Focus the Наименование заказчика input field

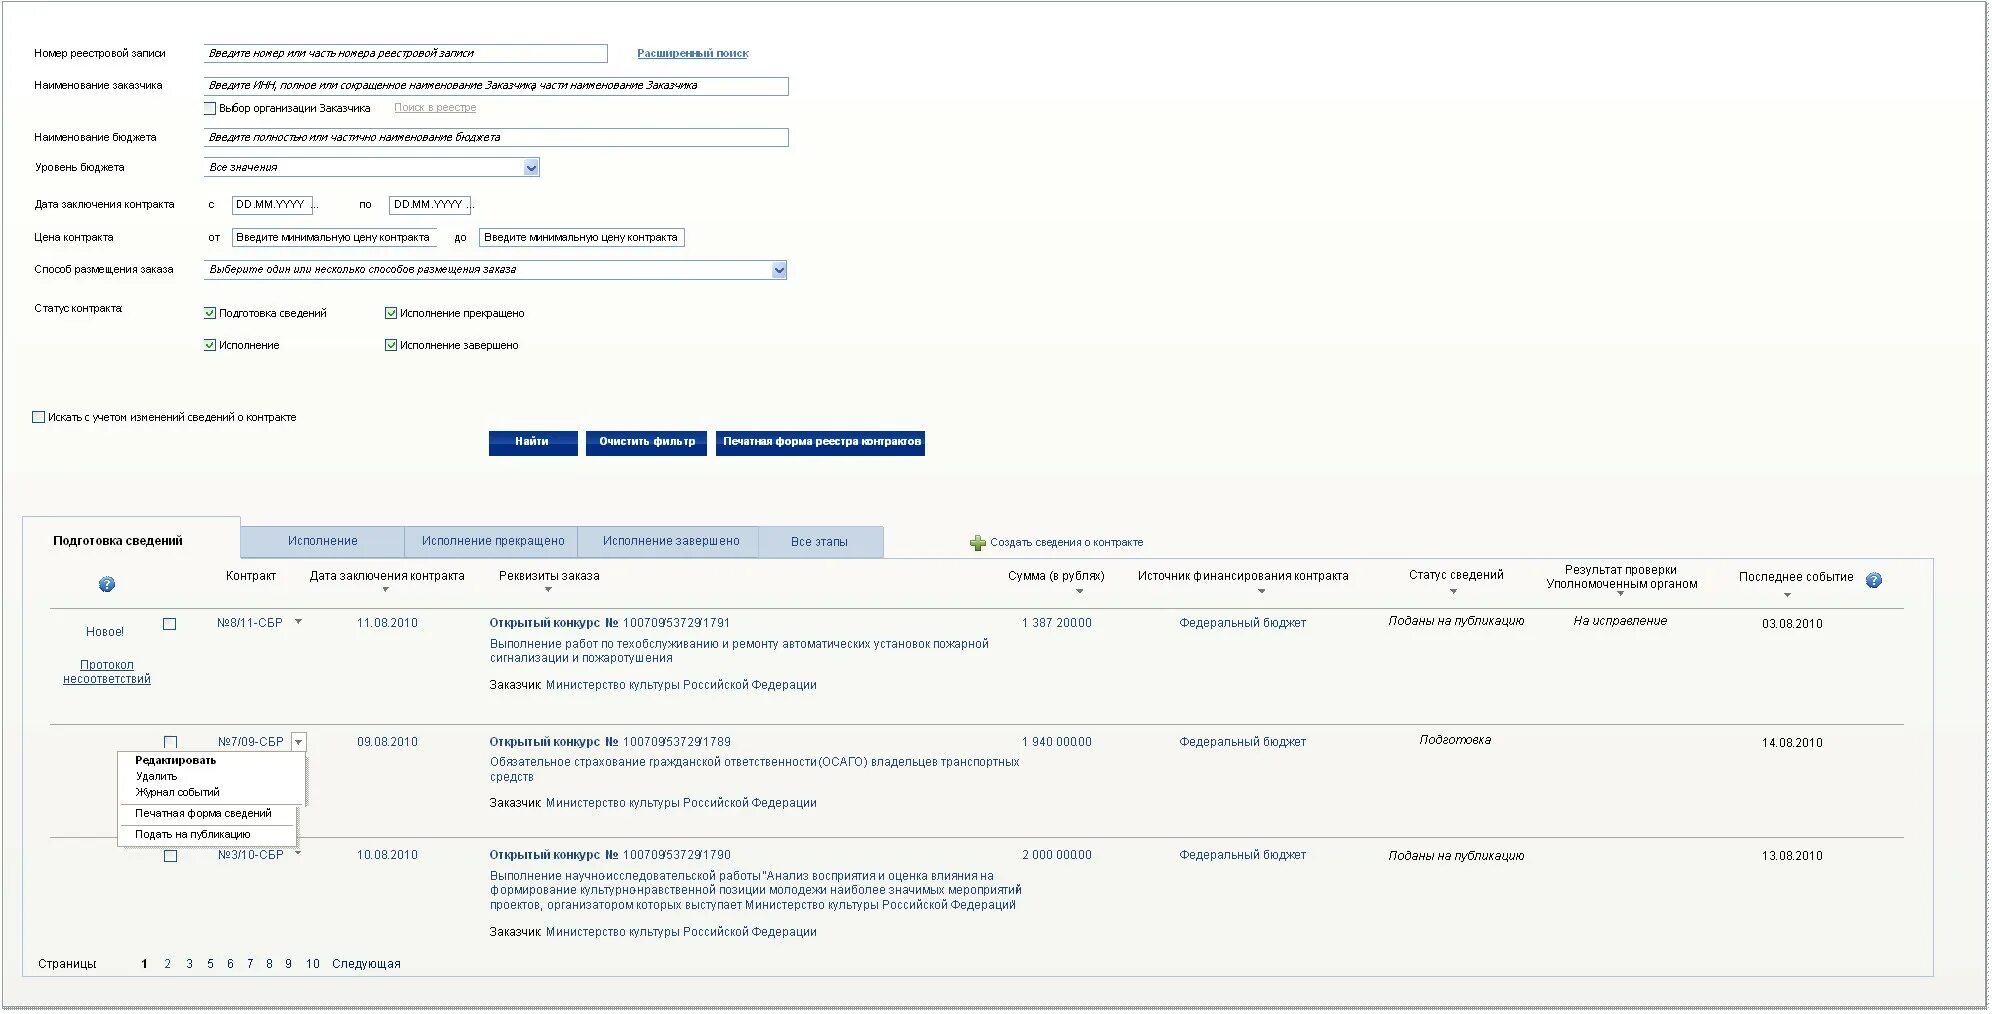496,86
